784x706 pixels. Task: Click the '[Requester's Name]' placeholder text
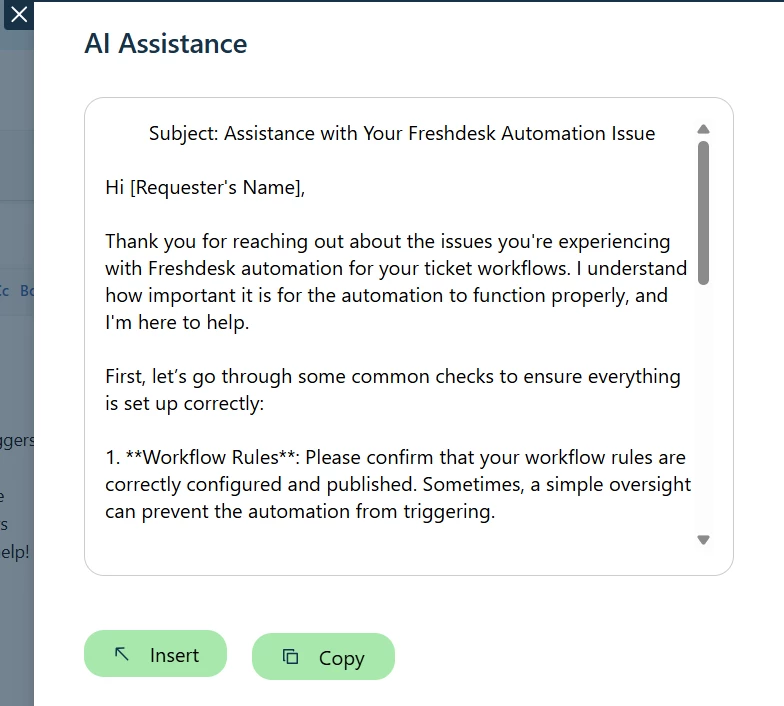tap(217, 188)
